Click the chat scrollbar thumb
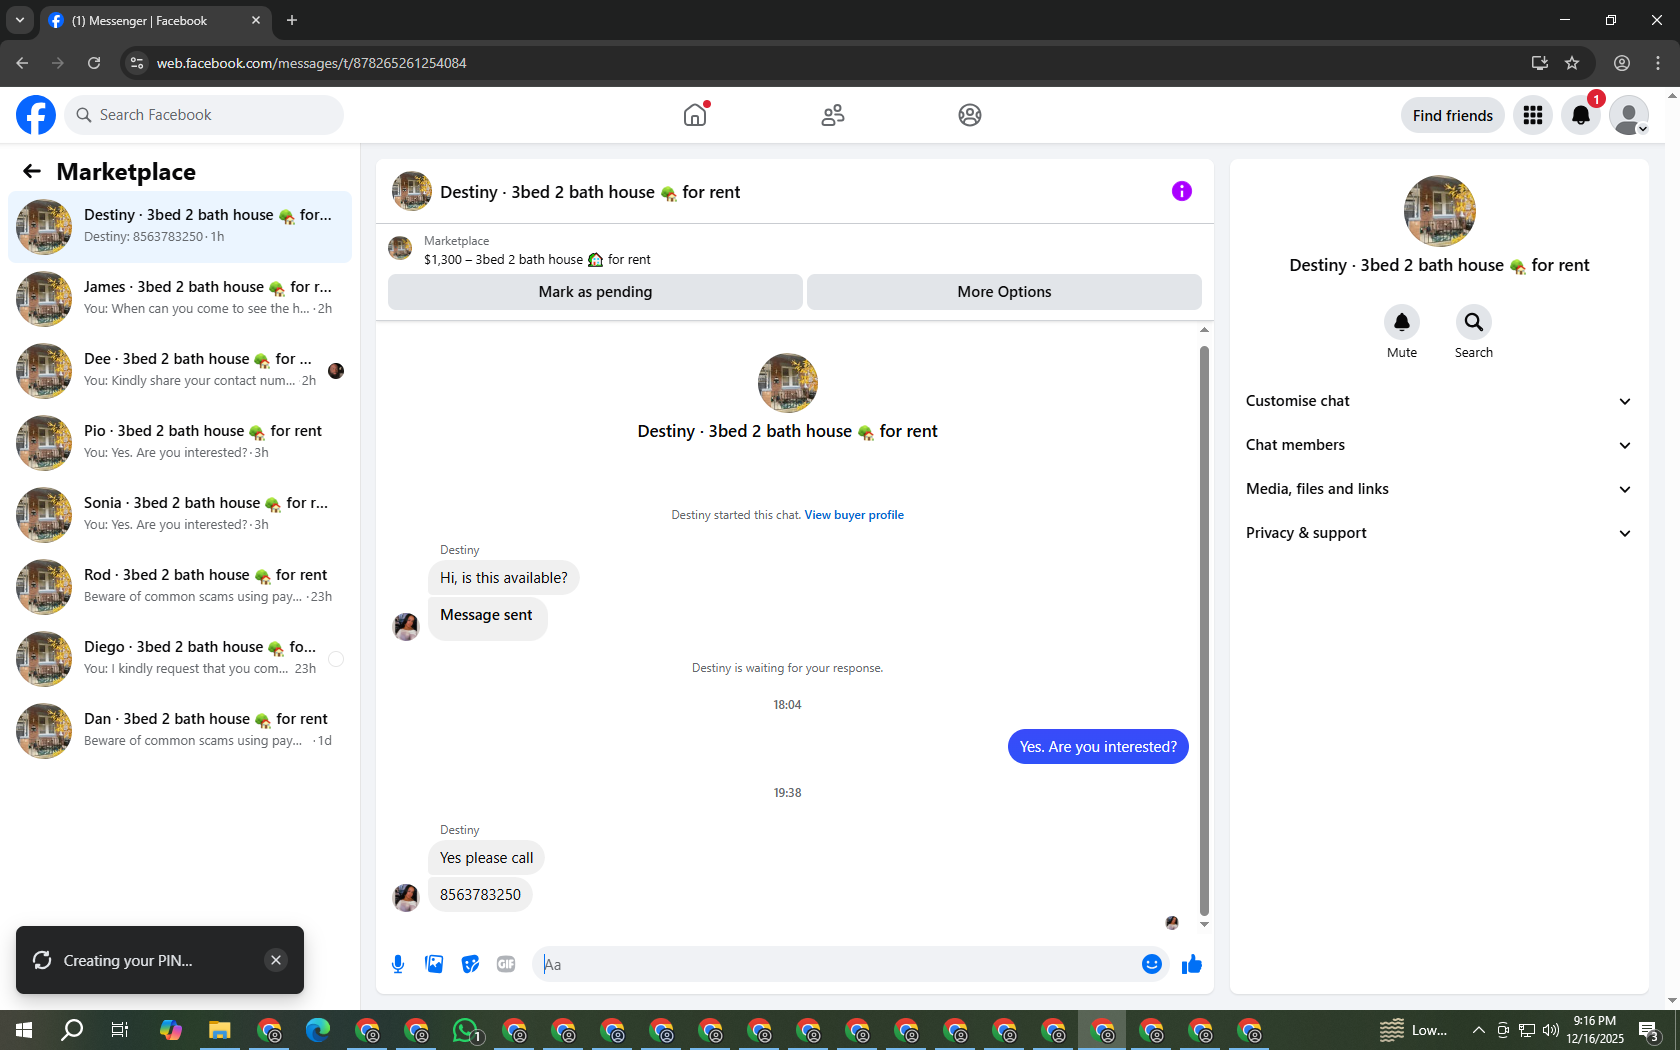The height and width of the screenshot is (1050, 1680). click(x=1204, y=630)
